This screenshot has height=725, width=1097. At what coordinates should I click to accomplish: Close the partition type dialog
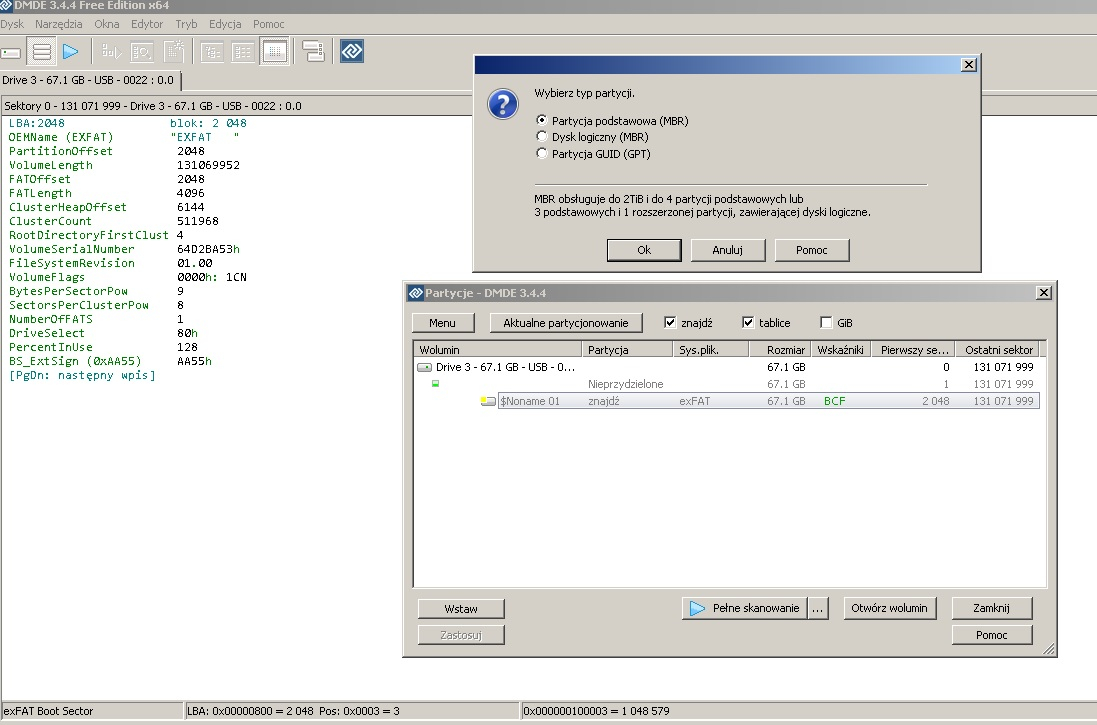click(968, 64)
